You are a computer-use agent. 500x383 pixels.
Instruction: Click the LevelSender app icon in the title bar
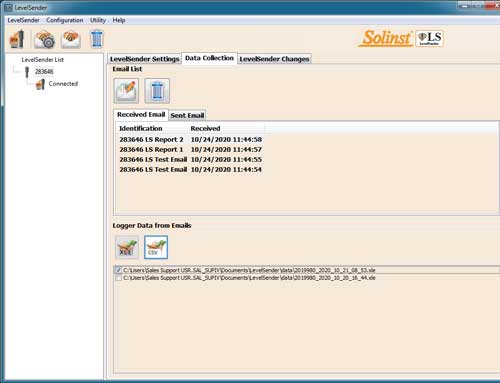(x=8, y=7)
